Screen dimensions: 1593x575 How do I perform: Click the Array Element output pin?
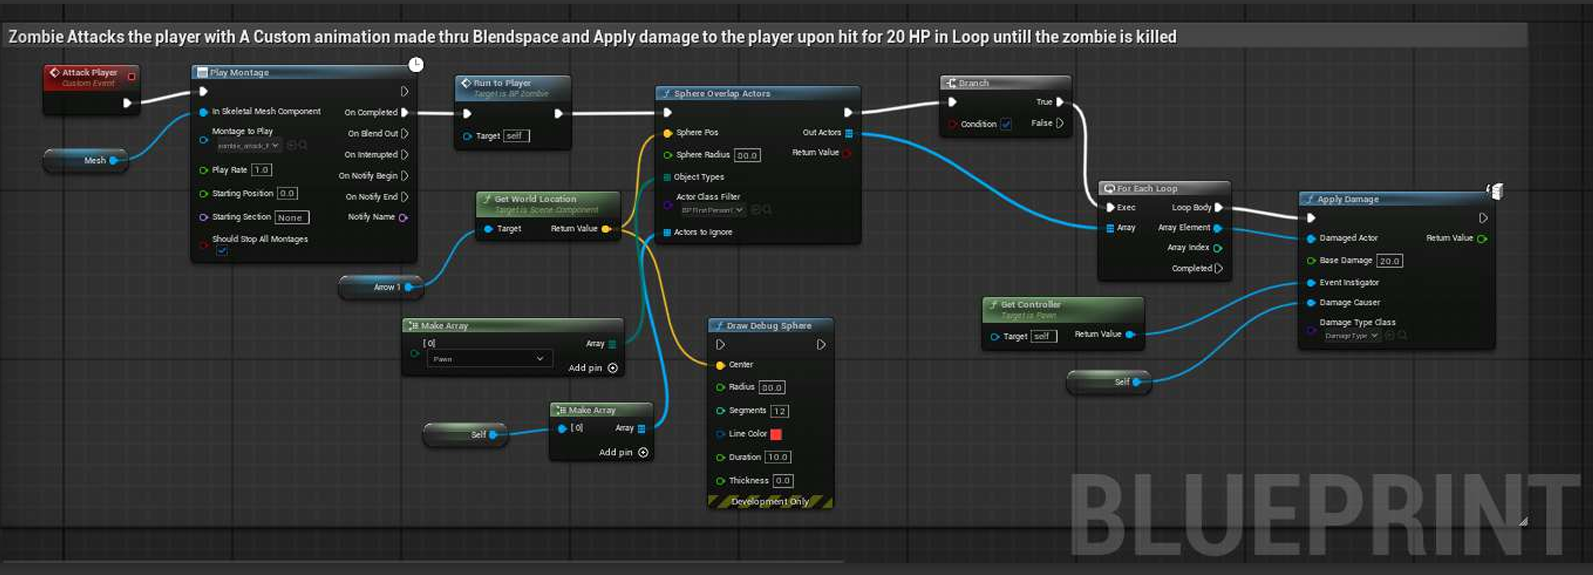click(x=1218, y=228)
